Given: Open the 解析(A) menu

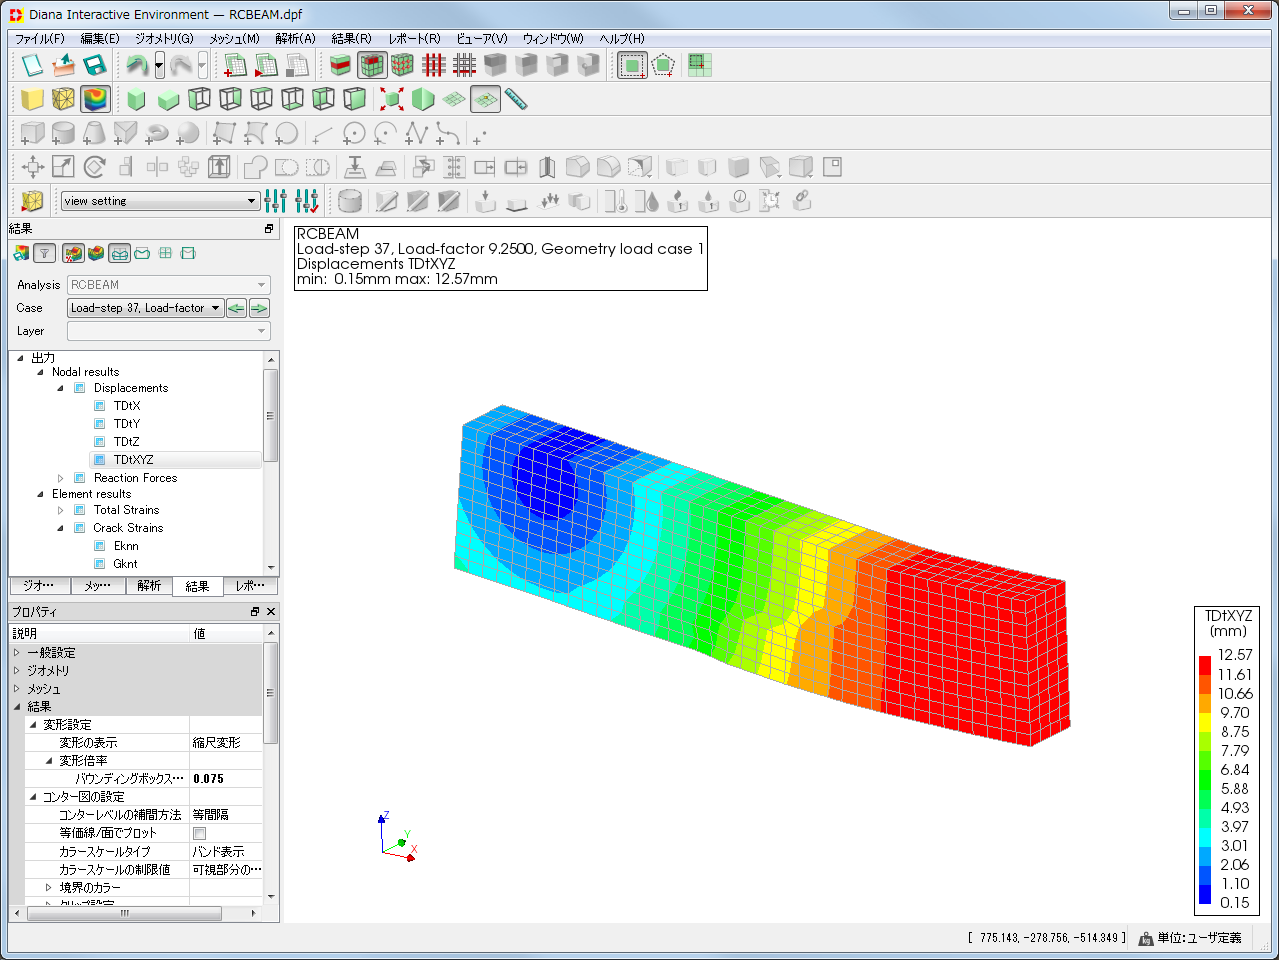Looking at the screenshot, I should point(295,38).
